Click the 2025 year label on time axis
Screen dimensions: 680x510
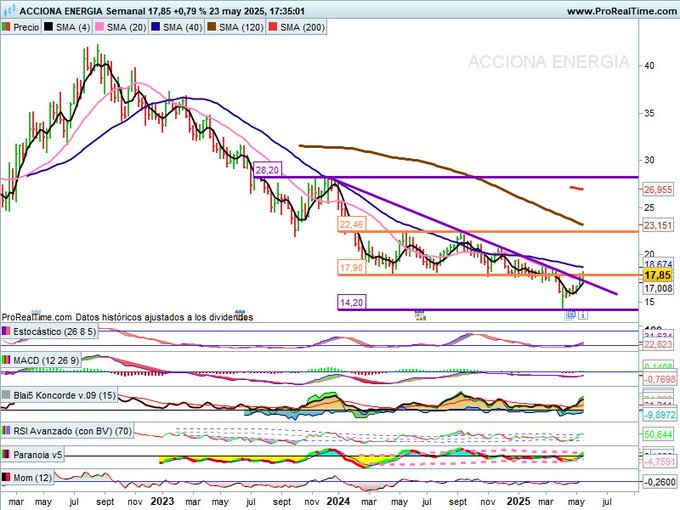(x=518, y=501)
